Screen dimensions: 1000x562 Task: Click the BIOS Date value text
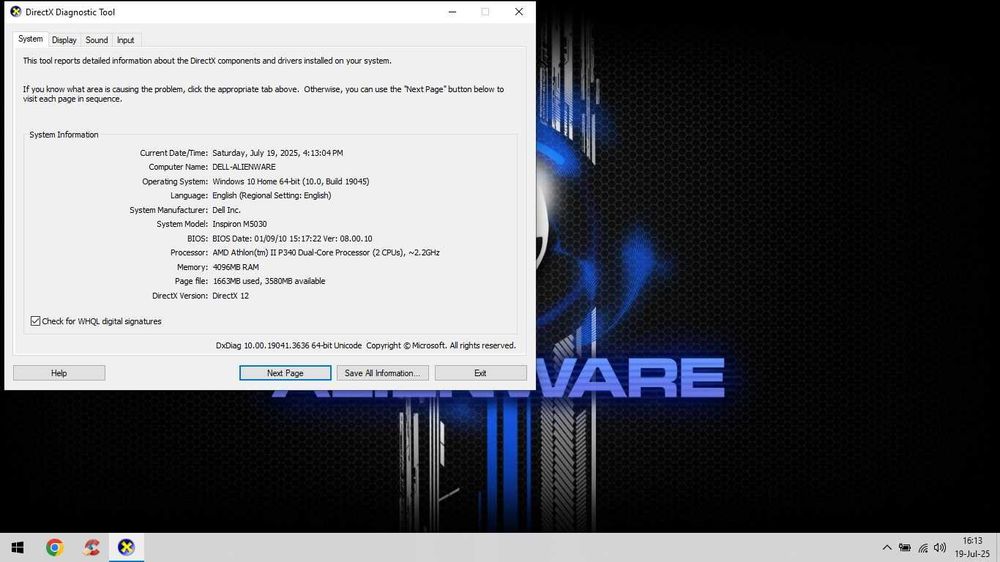click(x=292, y=239)
